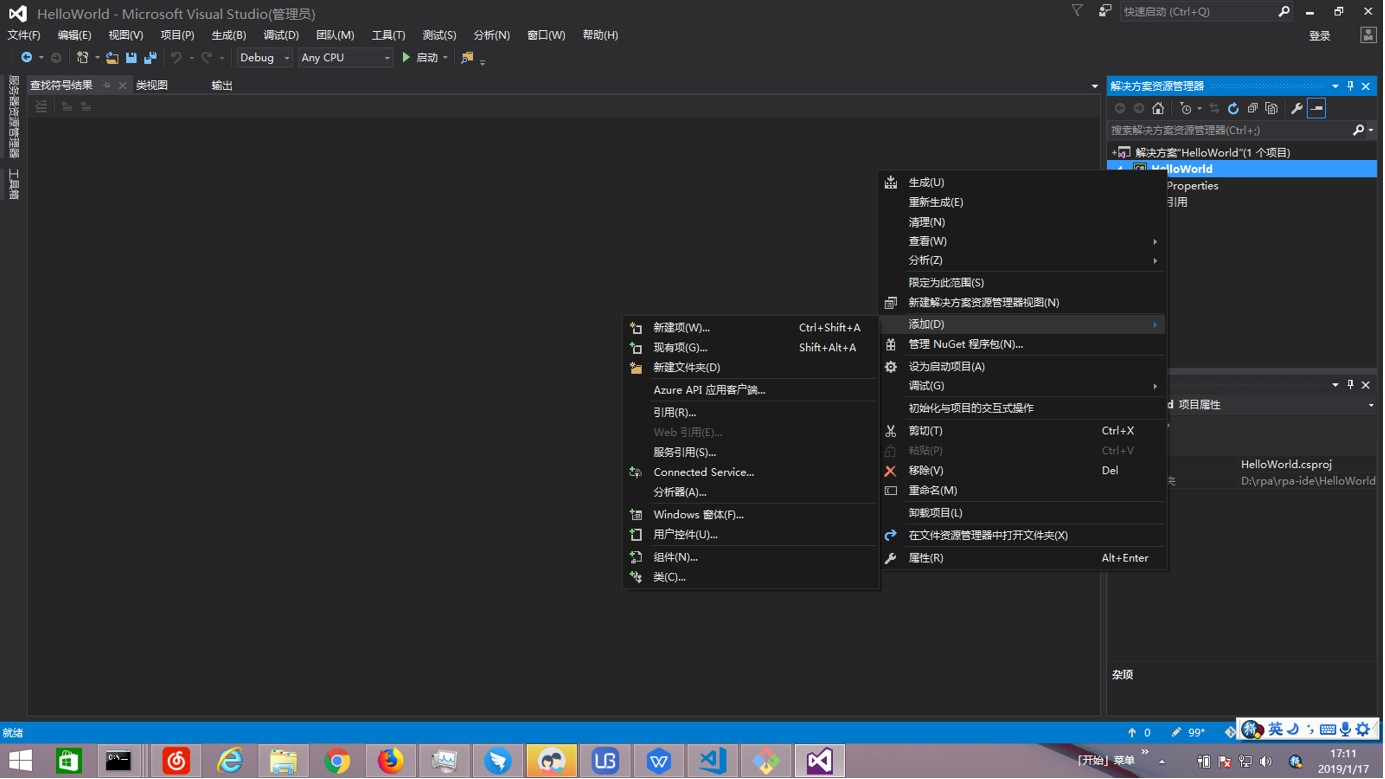
Task: Choose Windows 窗体(F)... from the submenu
Action: tap(750, 515)
